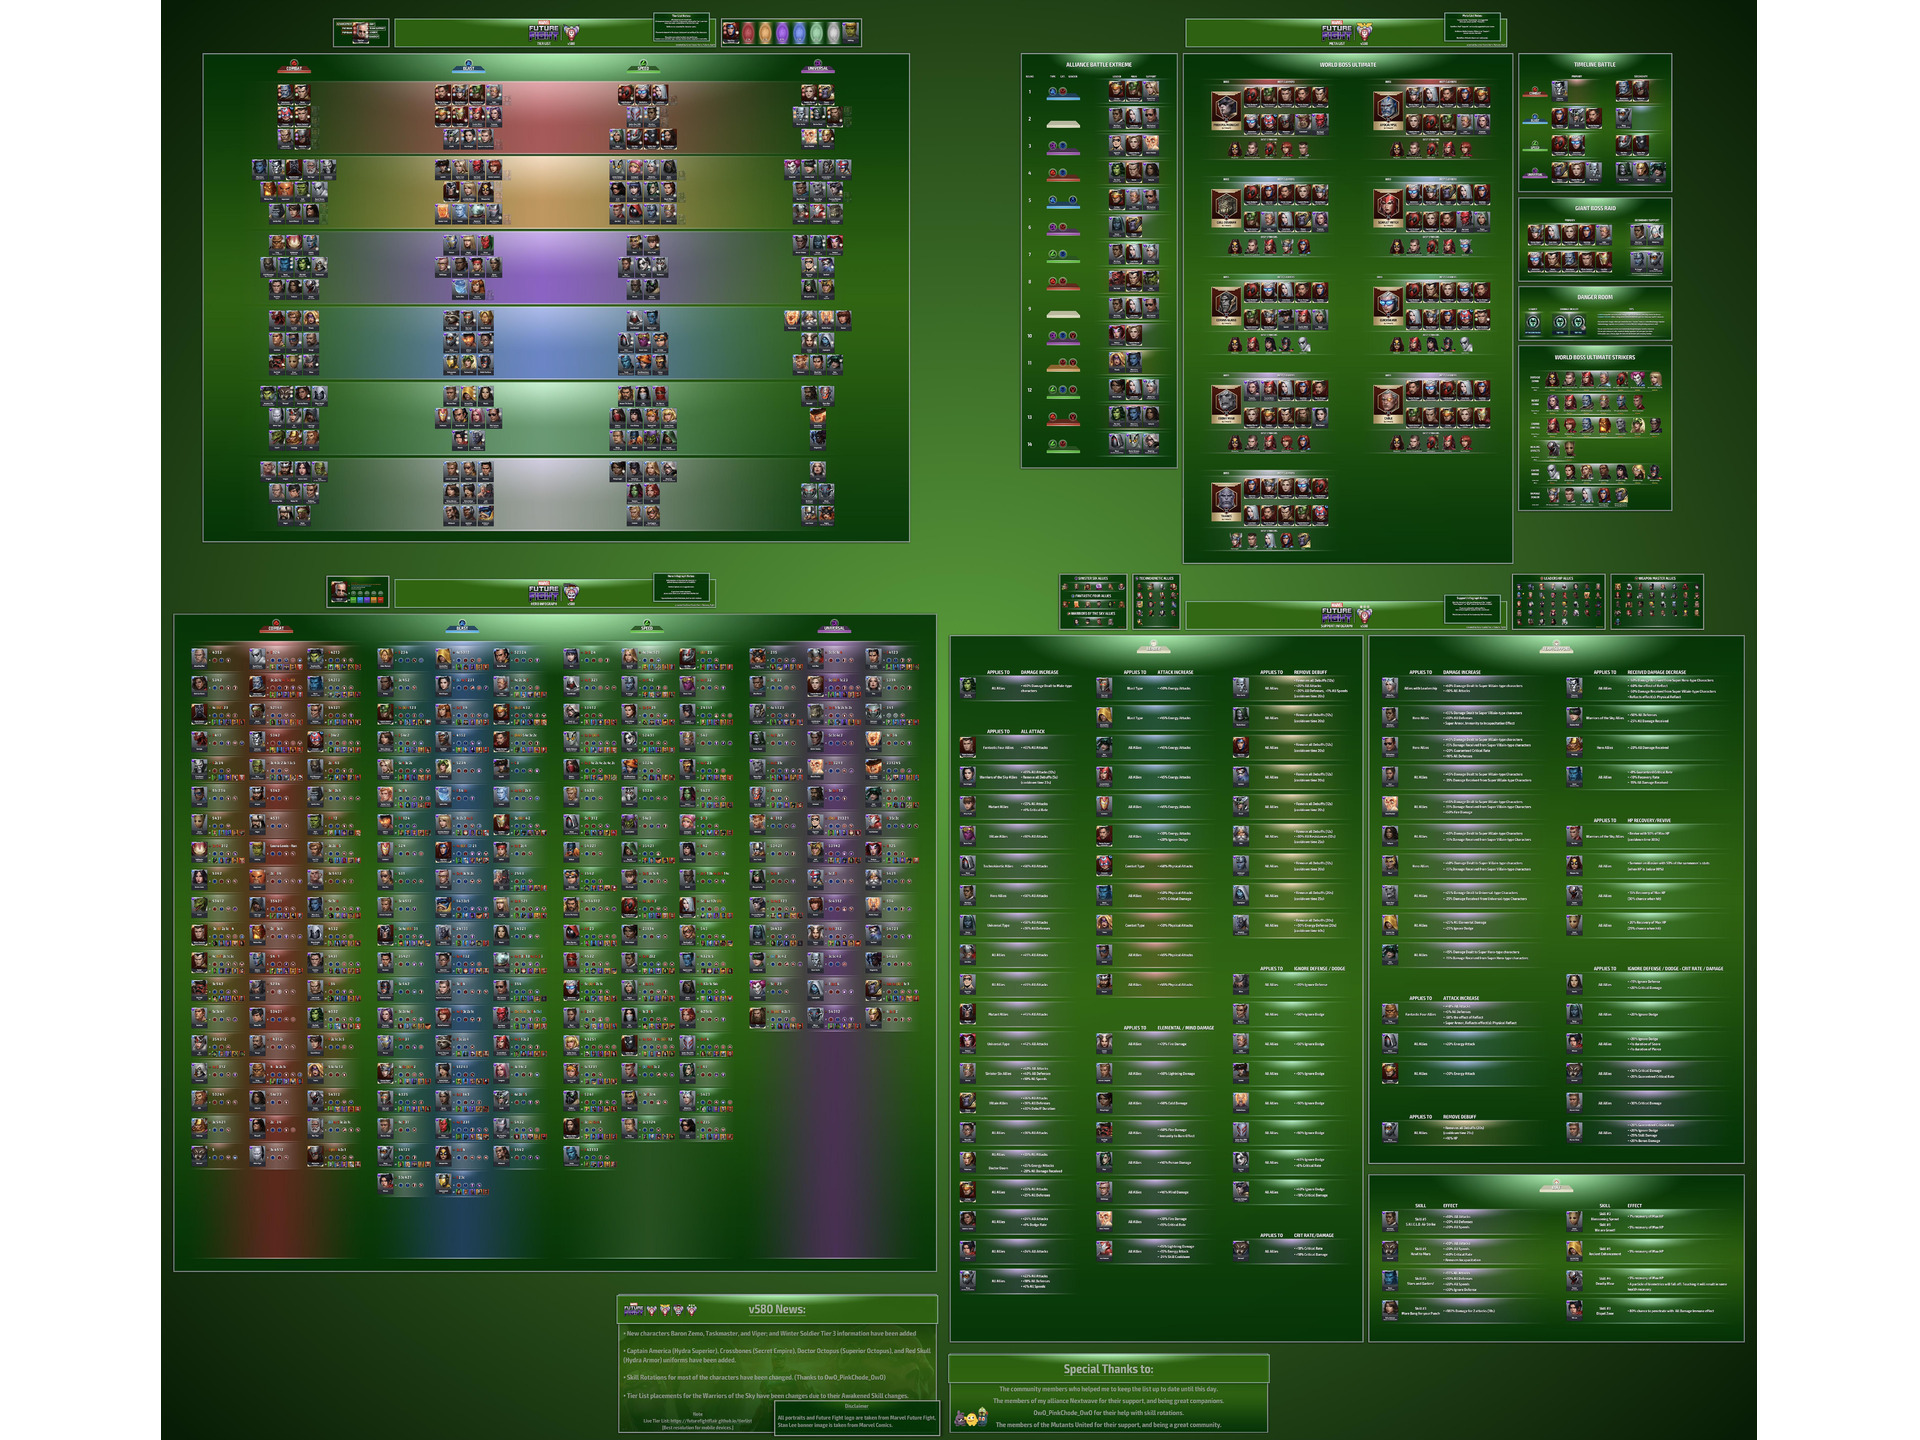Viewport: 1920px width, 1440px height.
Task: Click the Universal type icon in Tier List panel
Action: pos(818,67)
